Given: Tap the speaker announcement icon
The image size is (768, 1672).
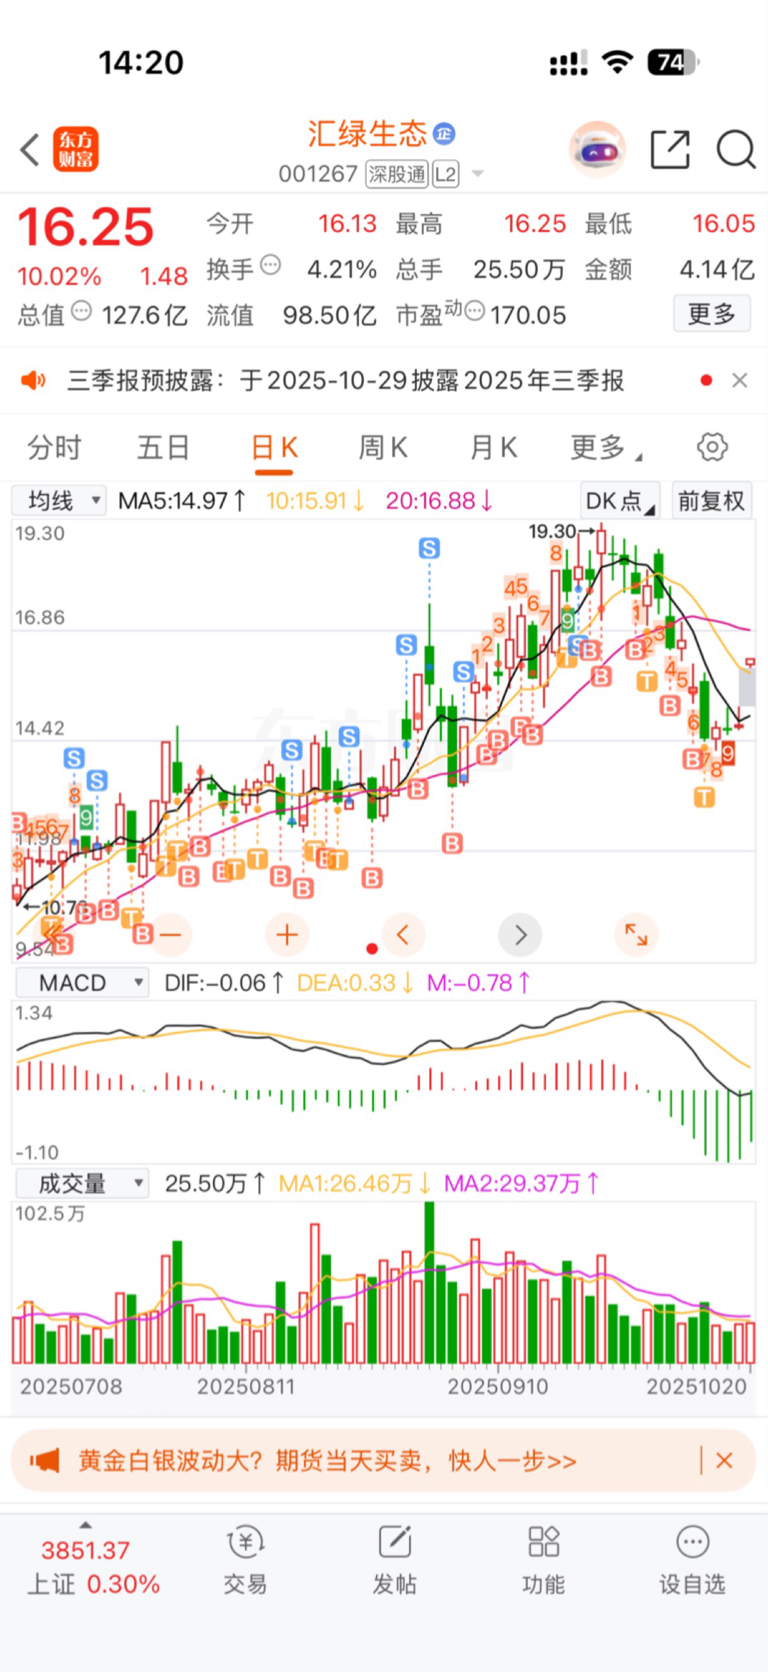Looking at the screenshot, I should coord(34,380).
